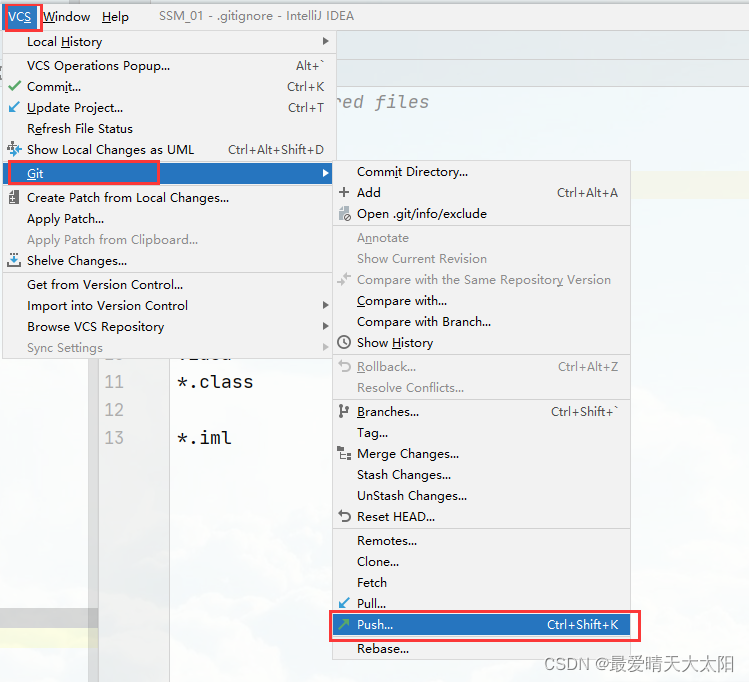
Task: Click the Shelve Changes icon
Action: click(14, 260)
